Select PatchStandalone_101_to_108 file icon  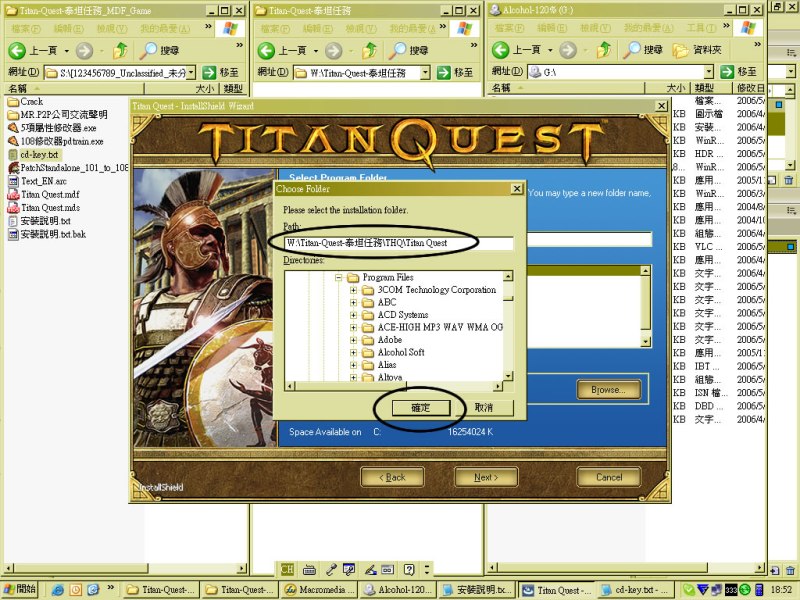pos(13,168)
